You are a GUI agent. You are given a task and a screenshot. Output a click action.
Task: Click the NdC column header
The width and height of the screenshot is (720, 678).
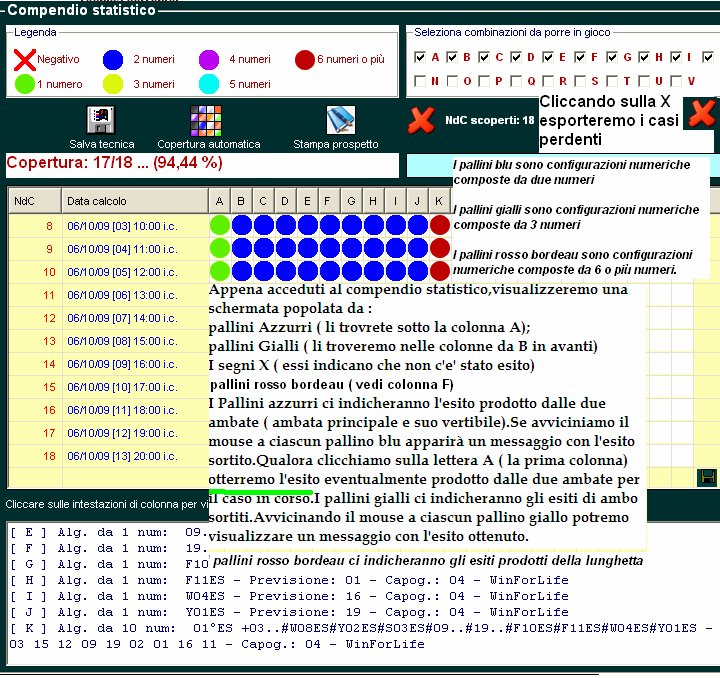click(24, 201)
